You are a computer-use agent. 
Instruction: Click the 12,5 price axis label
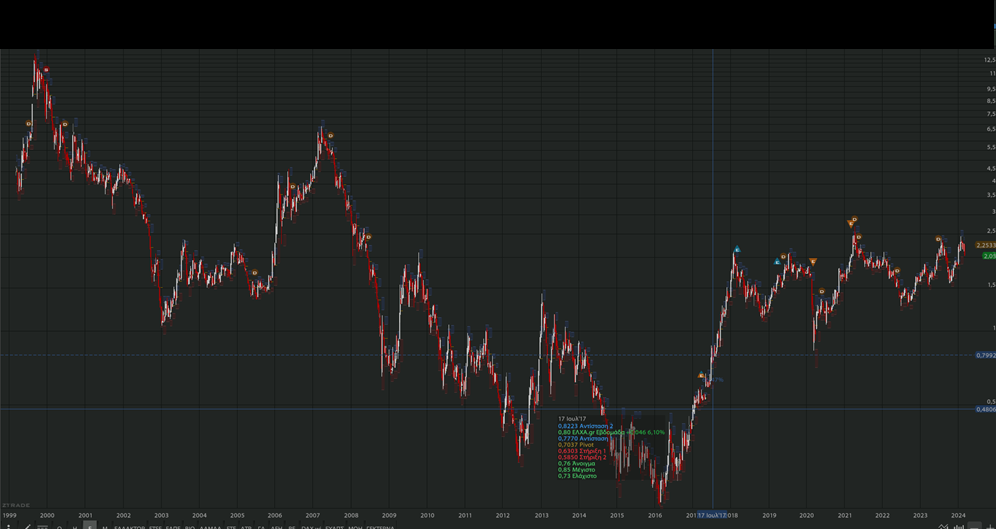(990, 60)
